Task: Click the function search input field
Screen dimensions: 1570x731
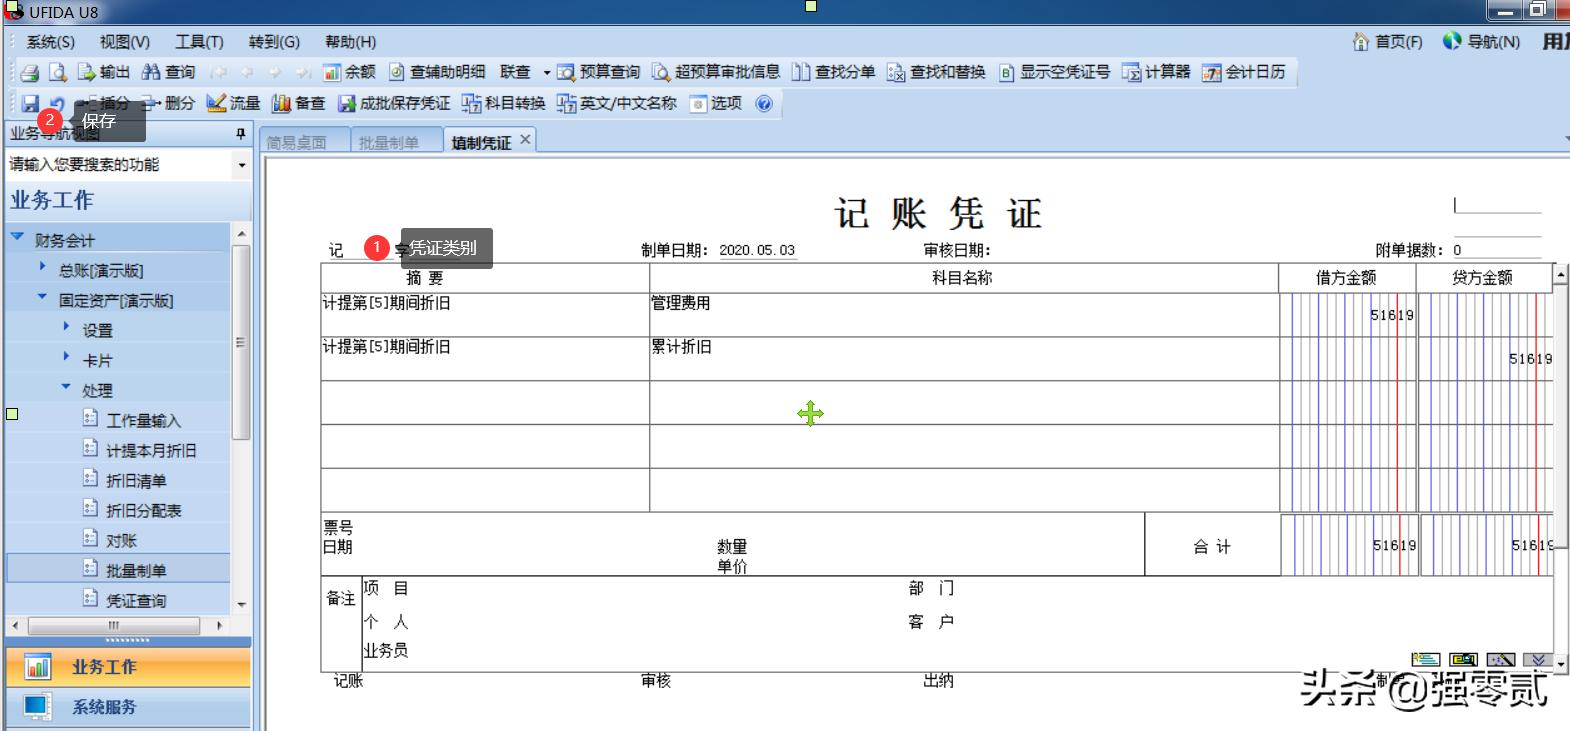Action: pyautogui.click(x=119, y=165)
